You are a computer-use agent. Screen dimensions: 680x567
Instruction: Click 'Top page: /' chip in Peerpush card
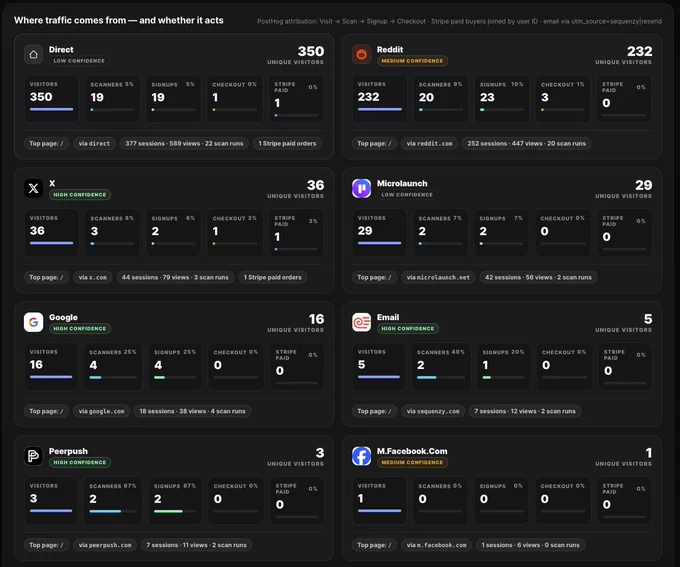pyautogui.click(x=46, y=545)
